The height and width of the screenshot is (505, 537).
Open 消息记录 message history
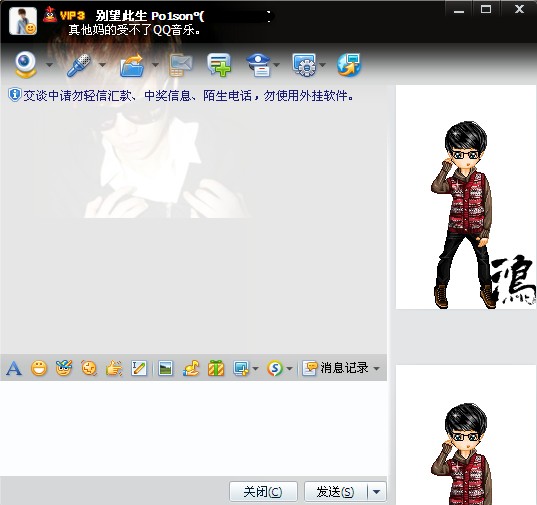click(x=335, y=368)
